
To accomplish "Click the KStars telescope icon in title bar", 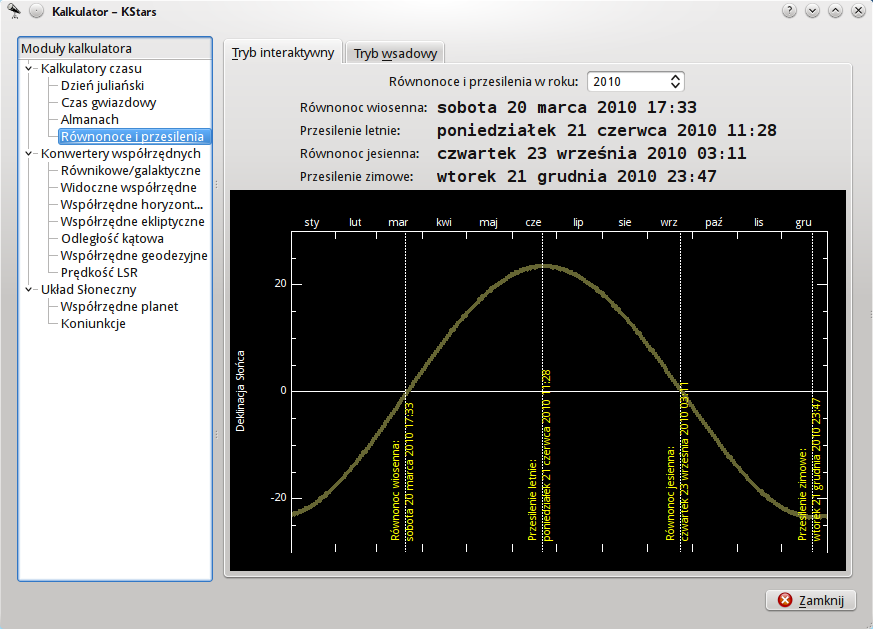I will point(13,11).
